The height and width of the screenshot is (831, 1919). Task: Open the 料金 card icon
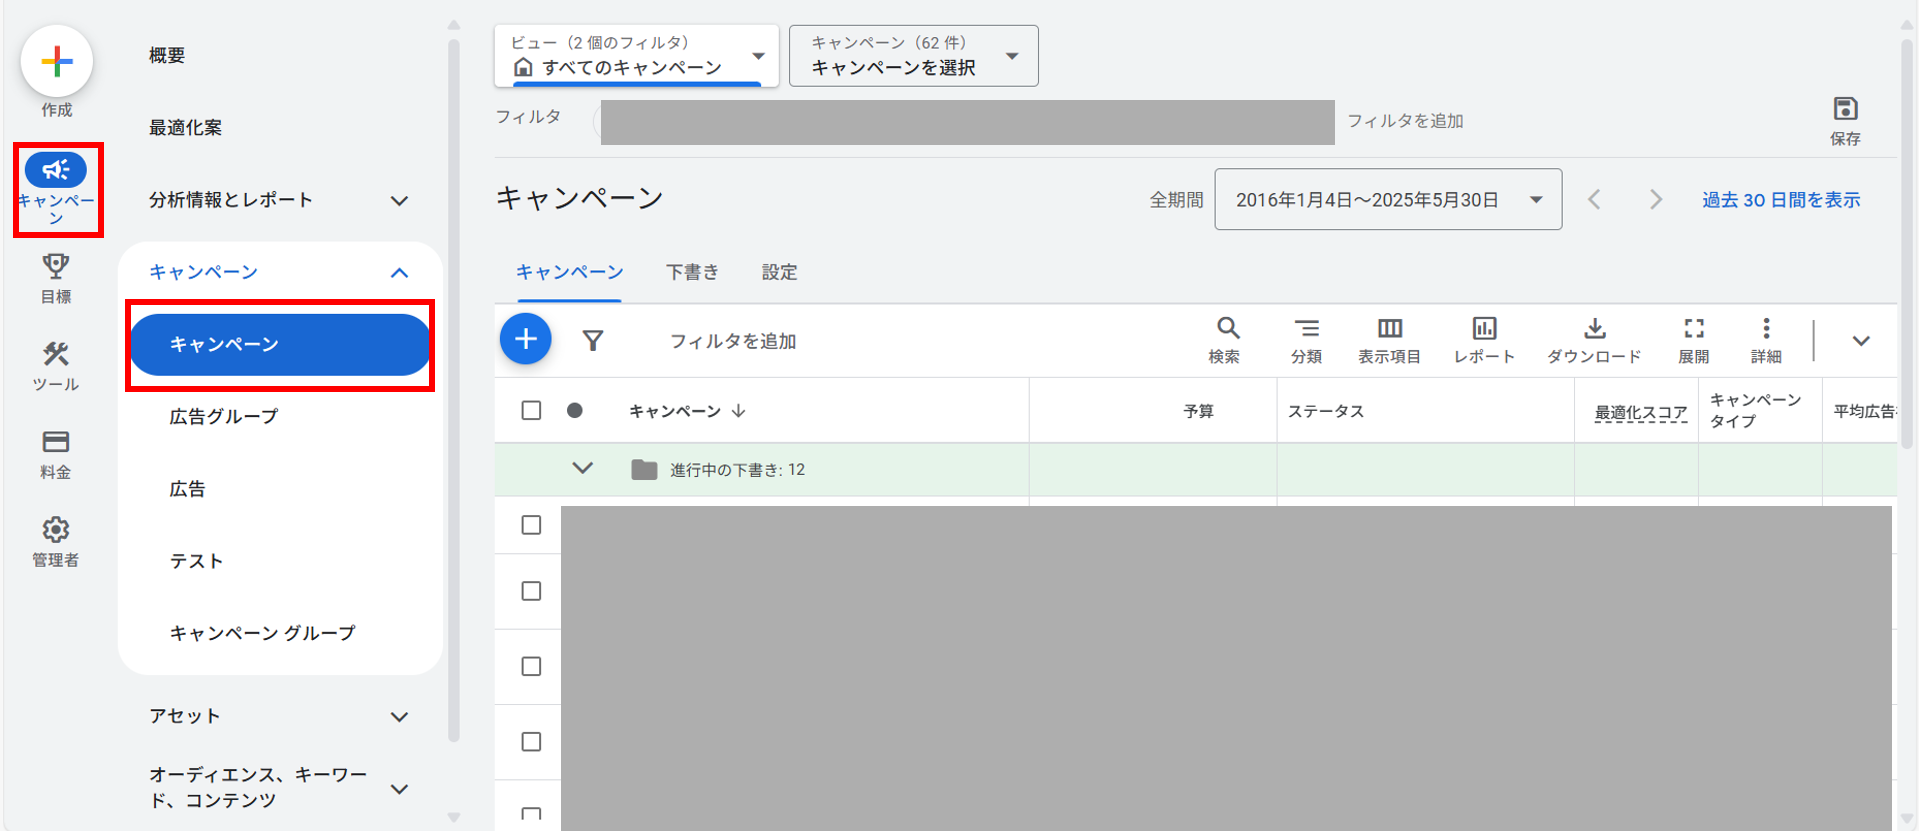[56, 442]
